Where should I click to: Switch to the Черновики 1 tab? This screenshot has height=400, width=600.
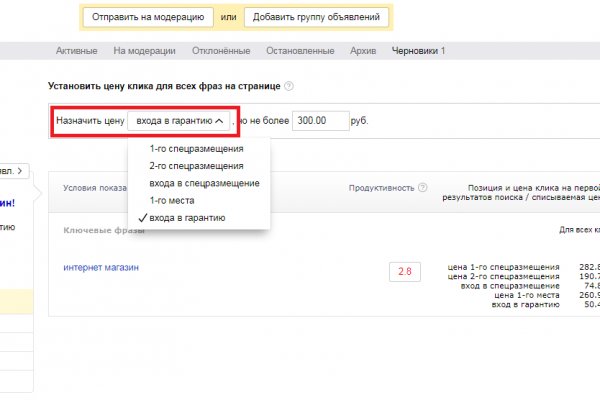(x=418, y=51)
